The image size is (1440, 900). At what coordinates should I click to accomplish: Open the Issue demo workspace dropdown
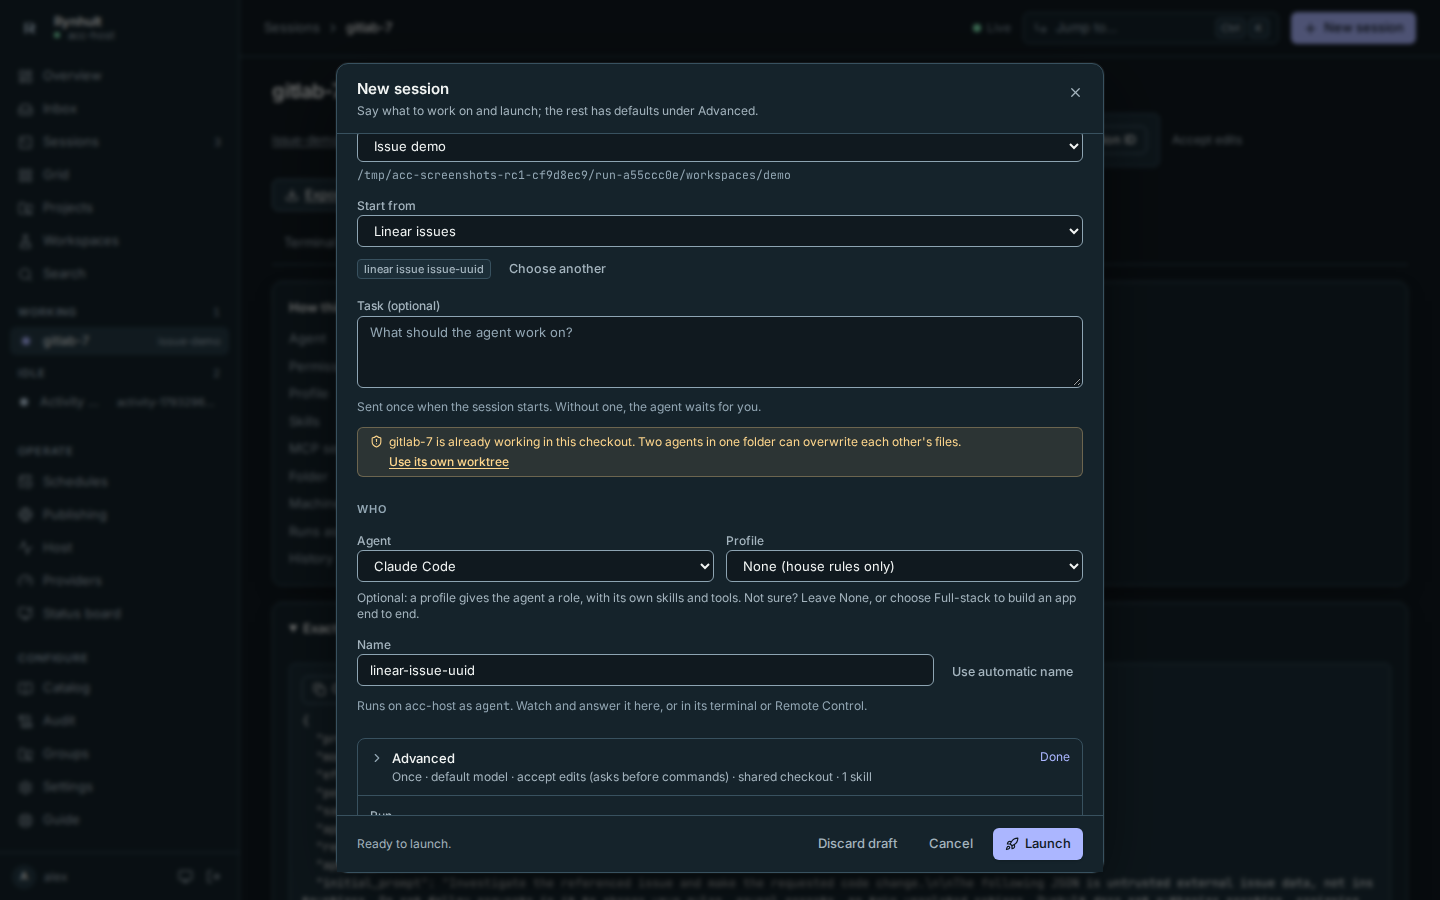click(x=720, y=146)
